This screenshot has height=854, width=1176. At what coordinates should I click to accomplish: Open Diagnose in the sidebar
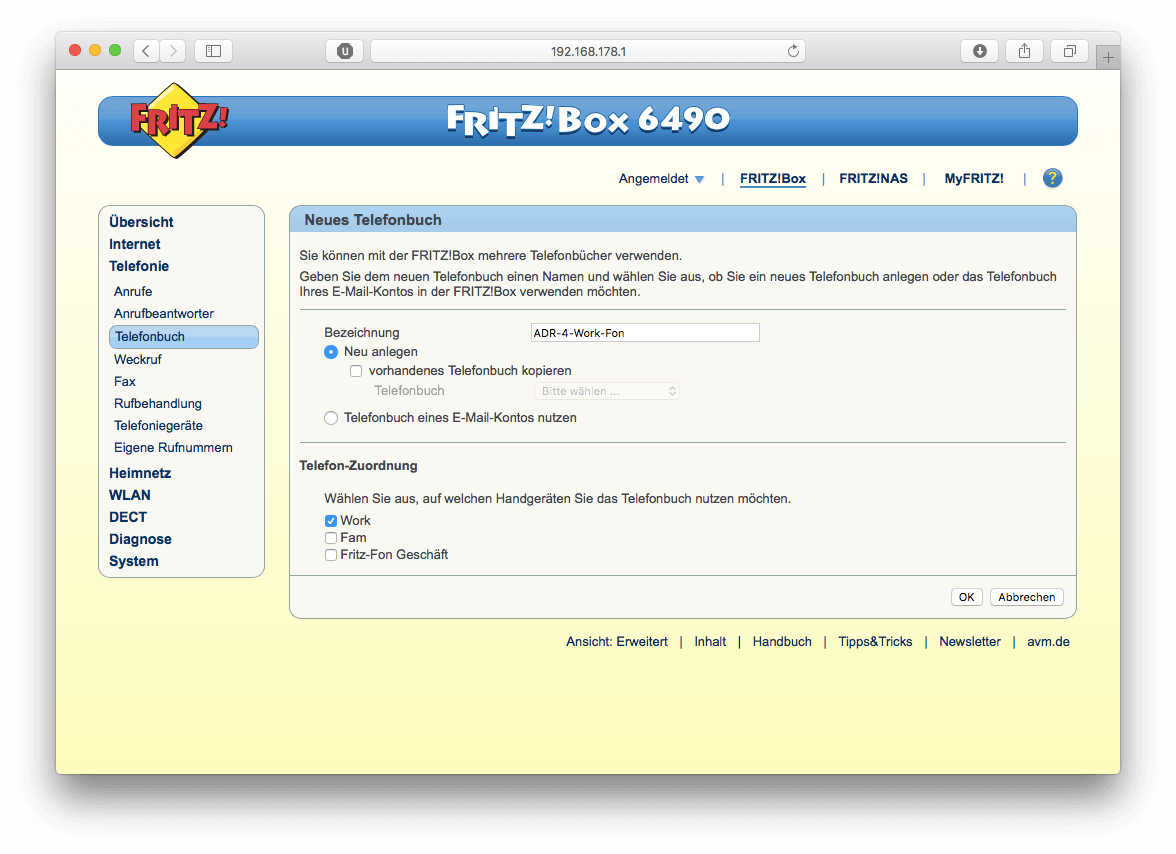pyautogui.click(x=140, y=540)
